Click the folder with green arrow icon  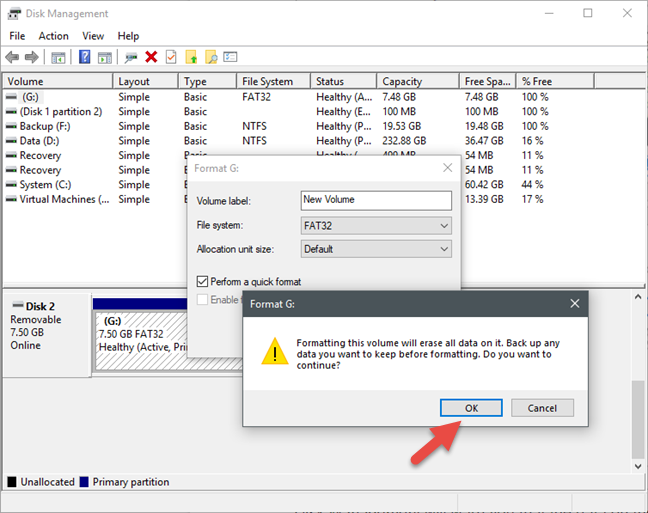191,57
